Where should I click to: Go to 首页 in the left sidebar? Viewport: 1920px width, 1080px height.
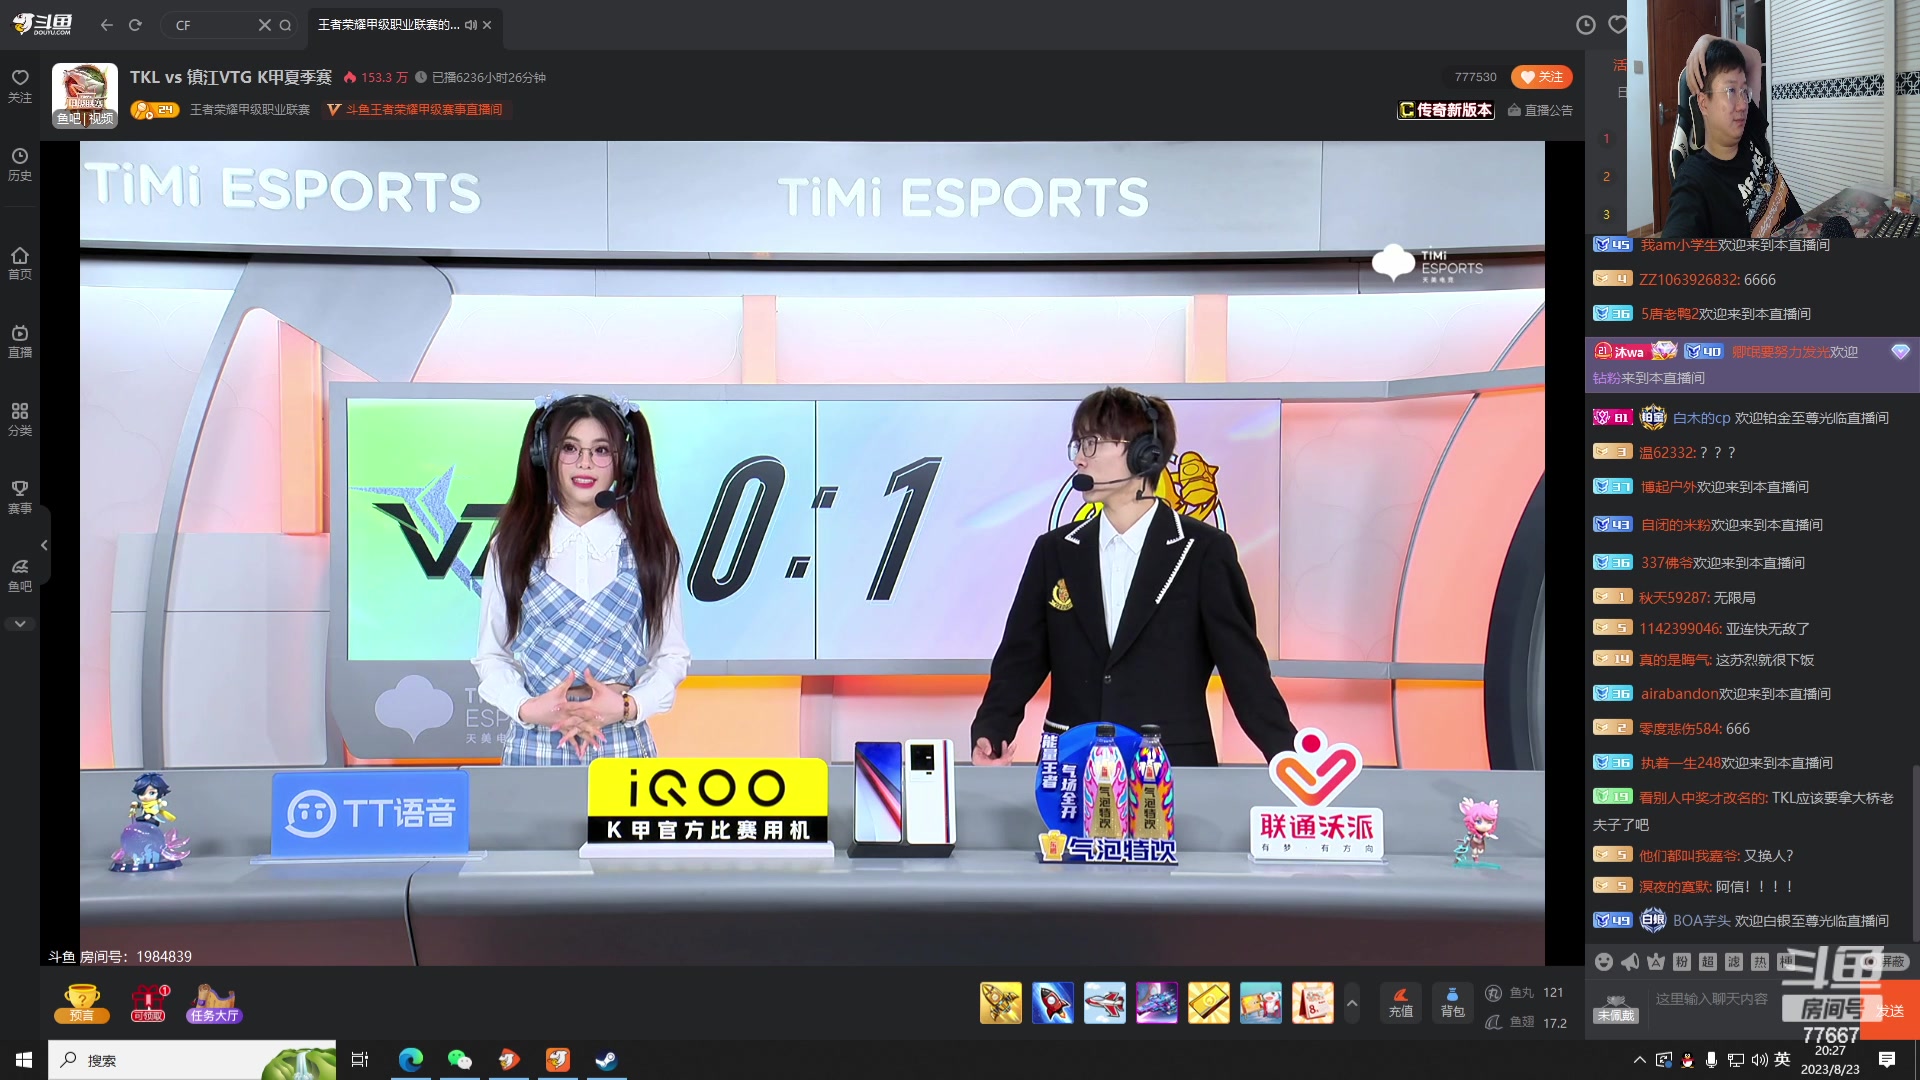coord(20,263)
